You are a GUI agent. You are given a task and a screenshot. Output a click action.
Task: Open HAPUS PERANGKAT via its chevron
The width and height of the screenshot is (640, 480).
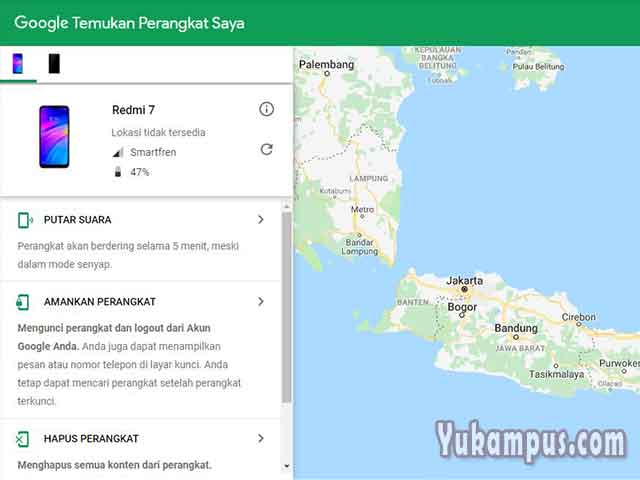click(261, 438)
